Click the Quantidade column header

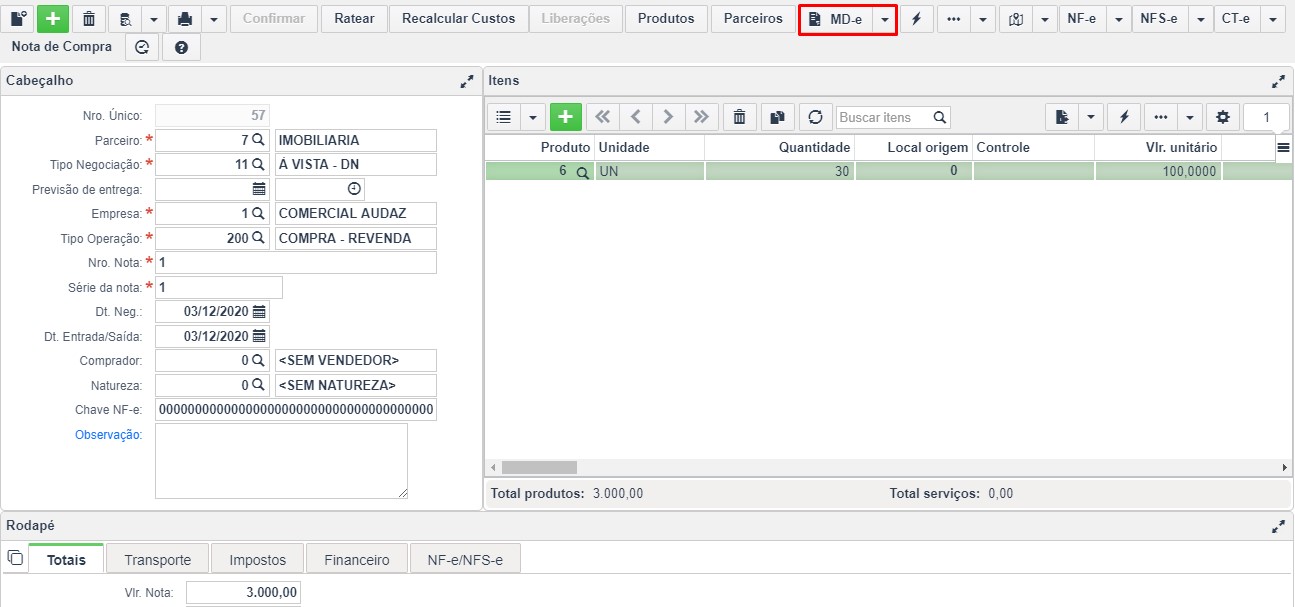[x=779, y=147]
